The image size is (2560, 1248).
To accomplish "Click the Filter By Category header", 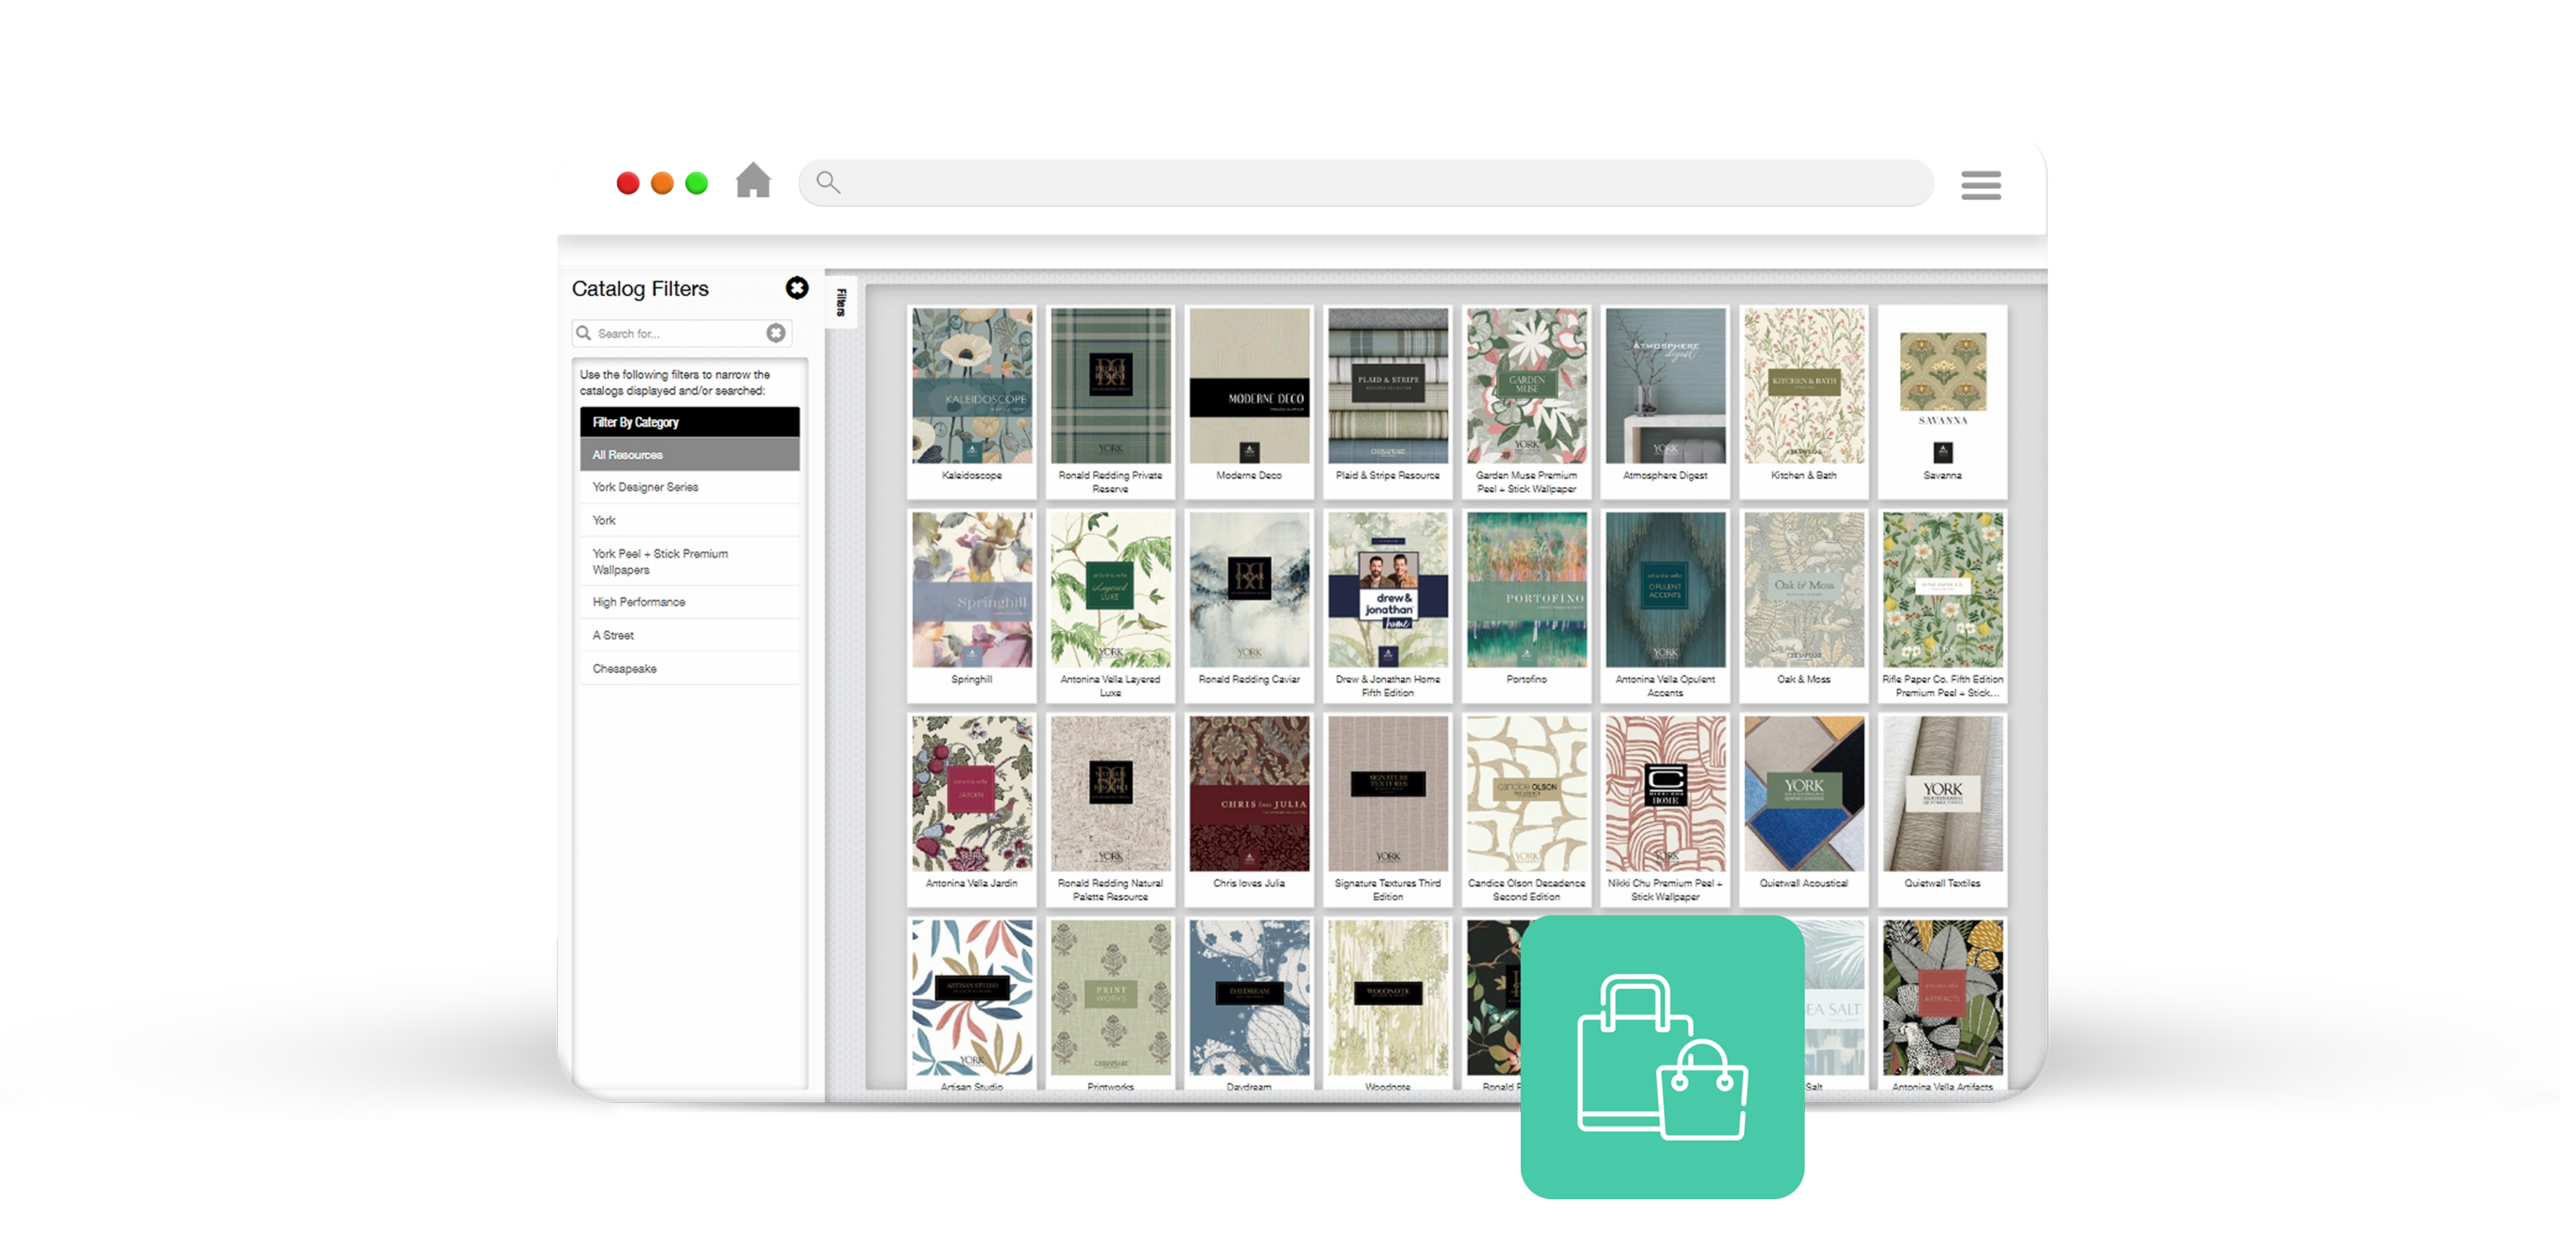I will coord(689,422).
